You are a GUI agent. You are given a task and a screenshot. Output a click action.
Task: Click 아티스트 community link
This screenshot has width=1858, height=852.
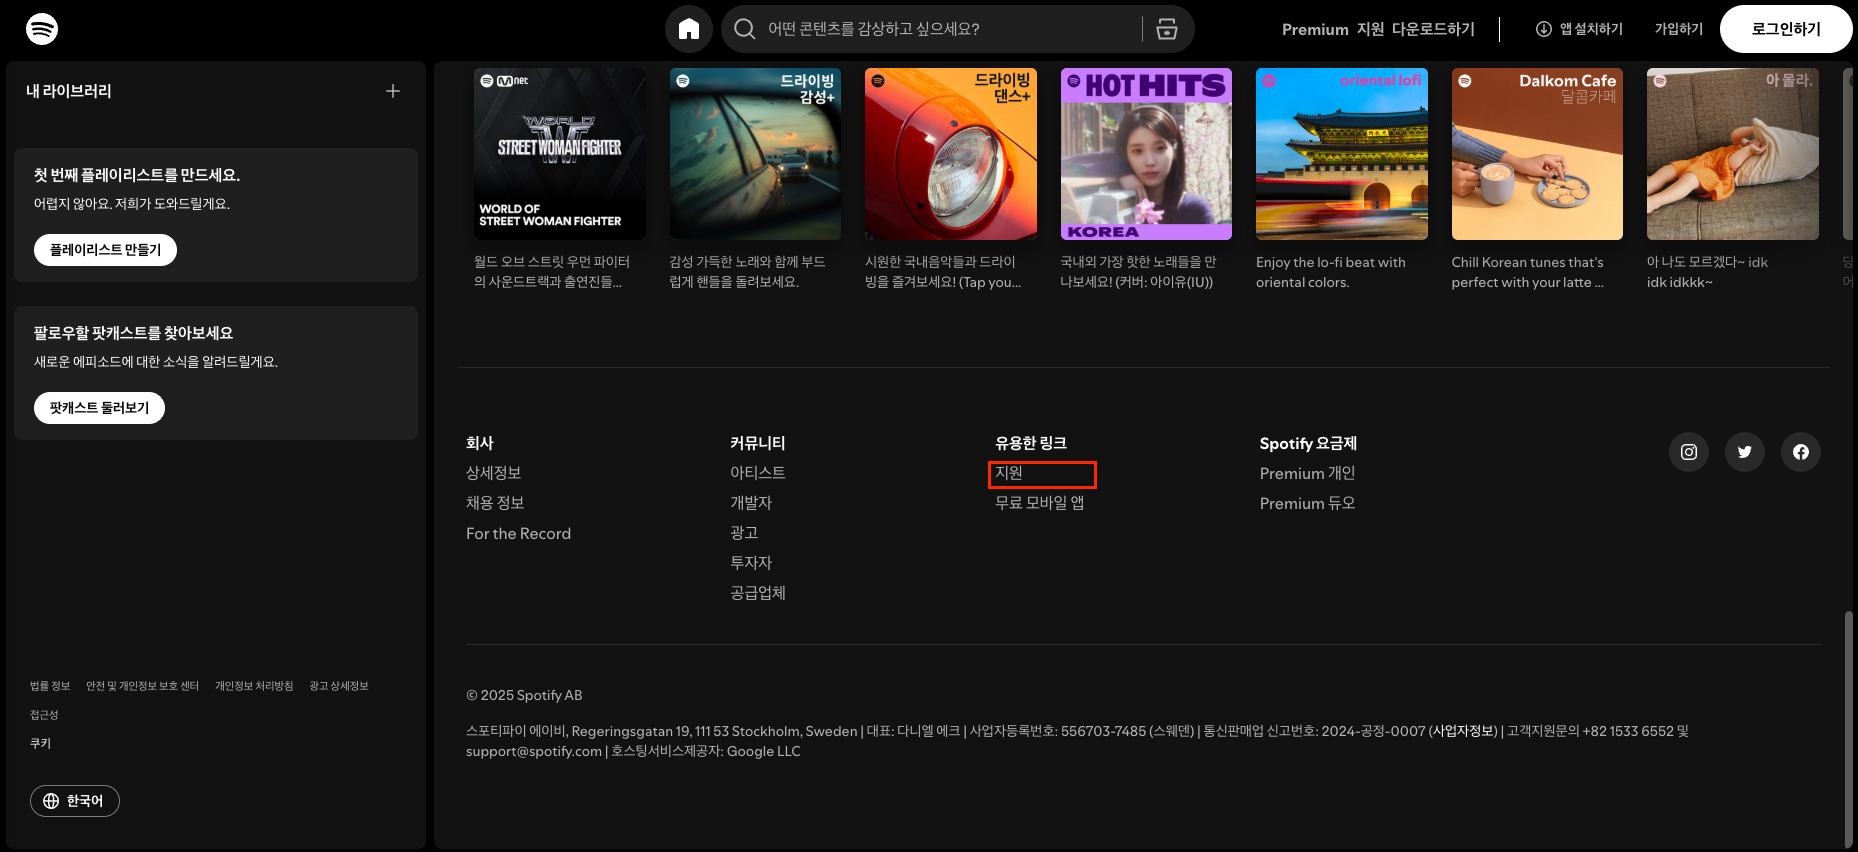(x=758, y=473)
